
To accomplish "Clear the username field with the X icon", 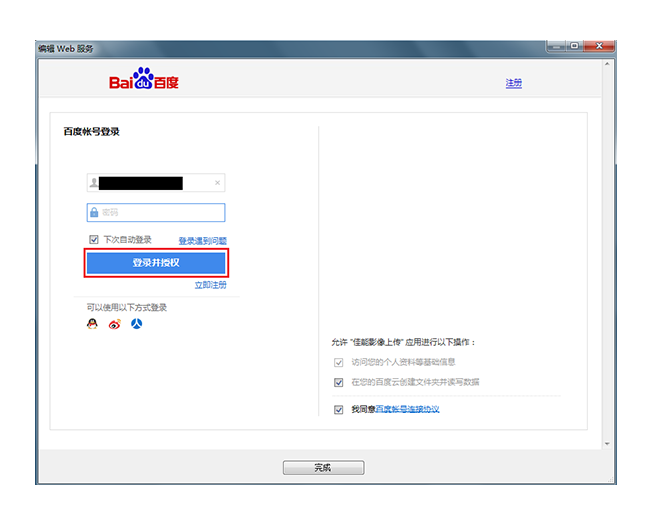I will 217,182.
